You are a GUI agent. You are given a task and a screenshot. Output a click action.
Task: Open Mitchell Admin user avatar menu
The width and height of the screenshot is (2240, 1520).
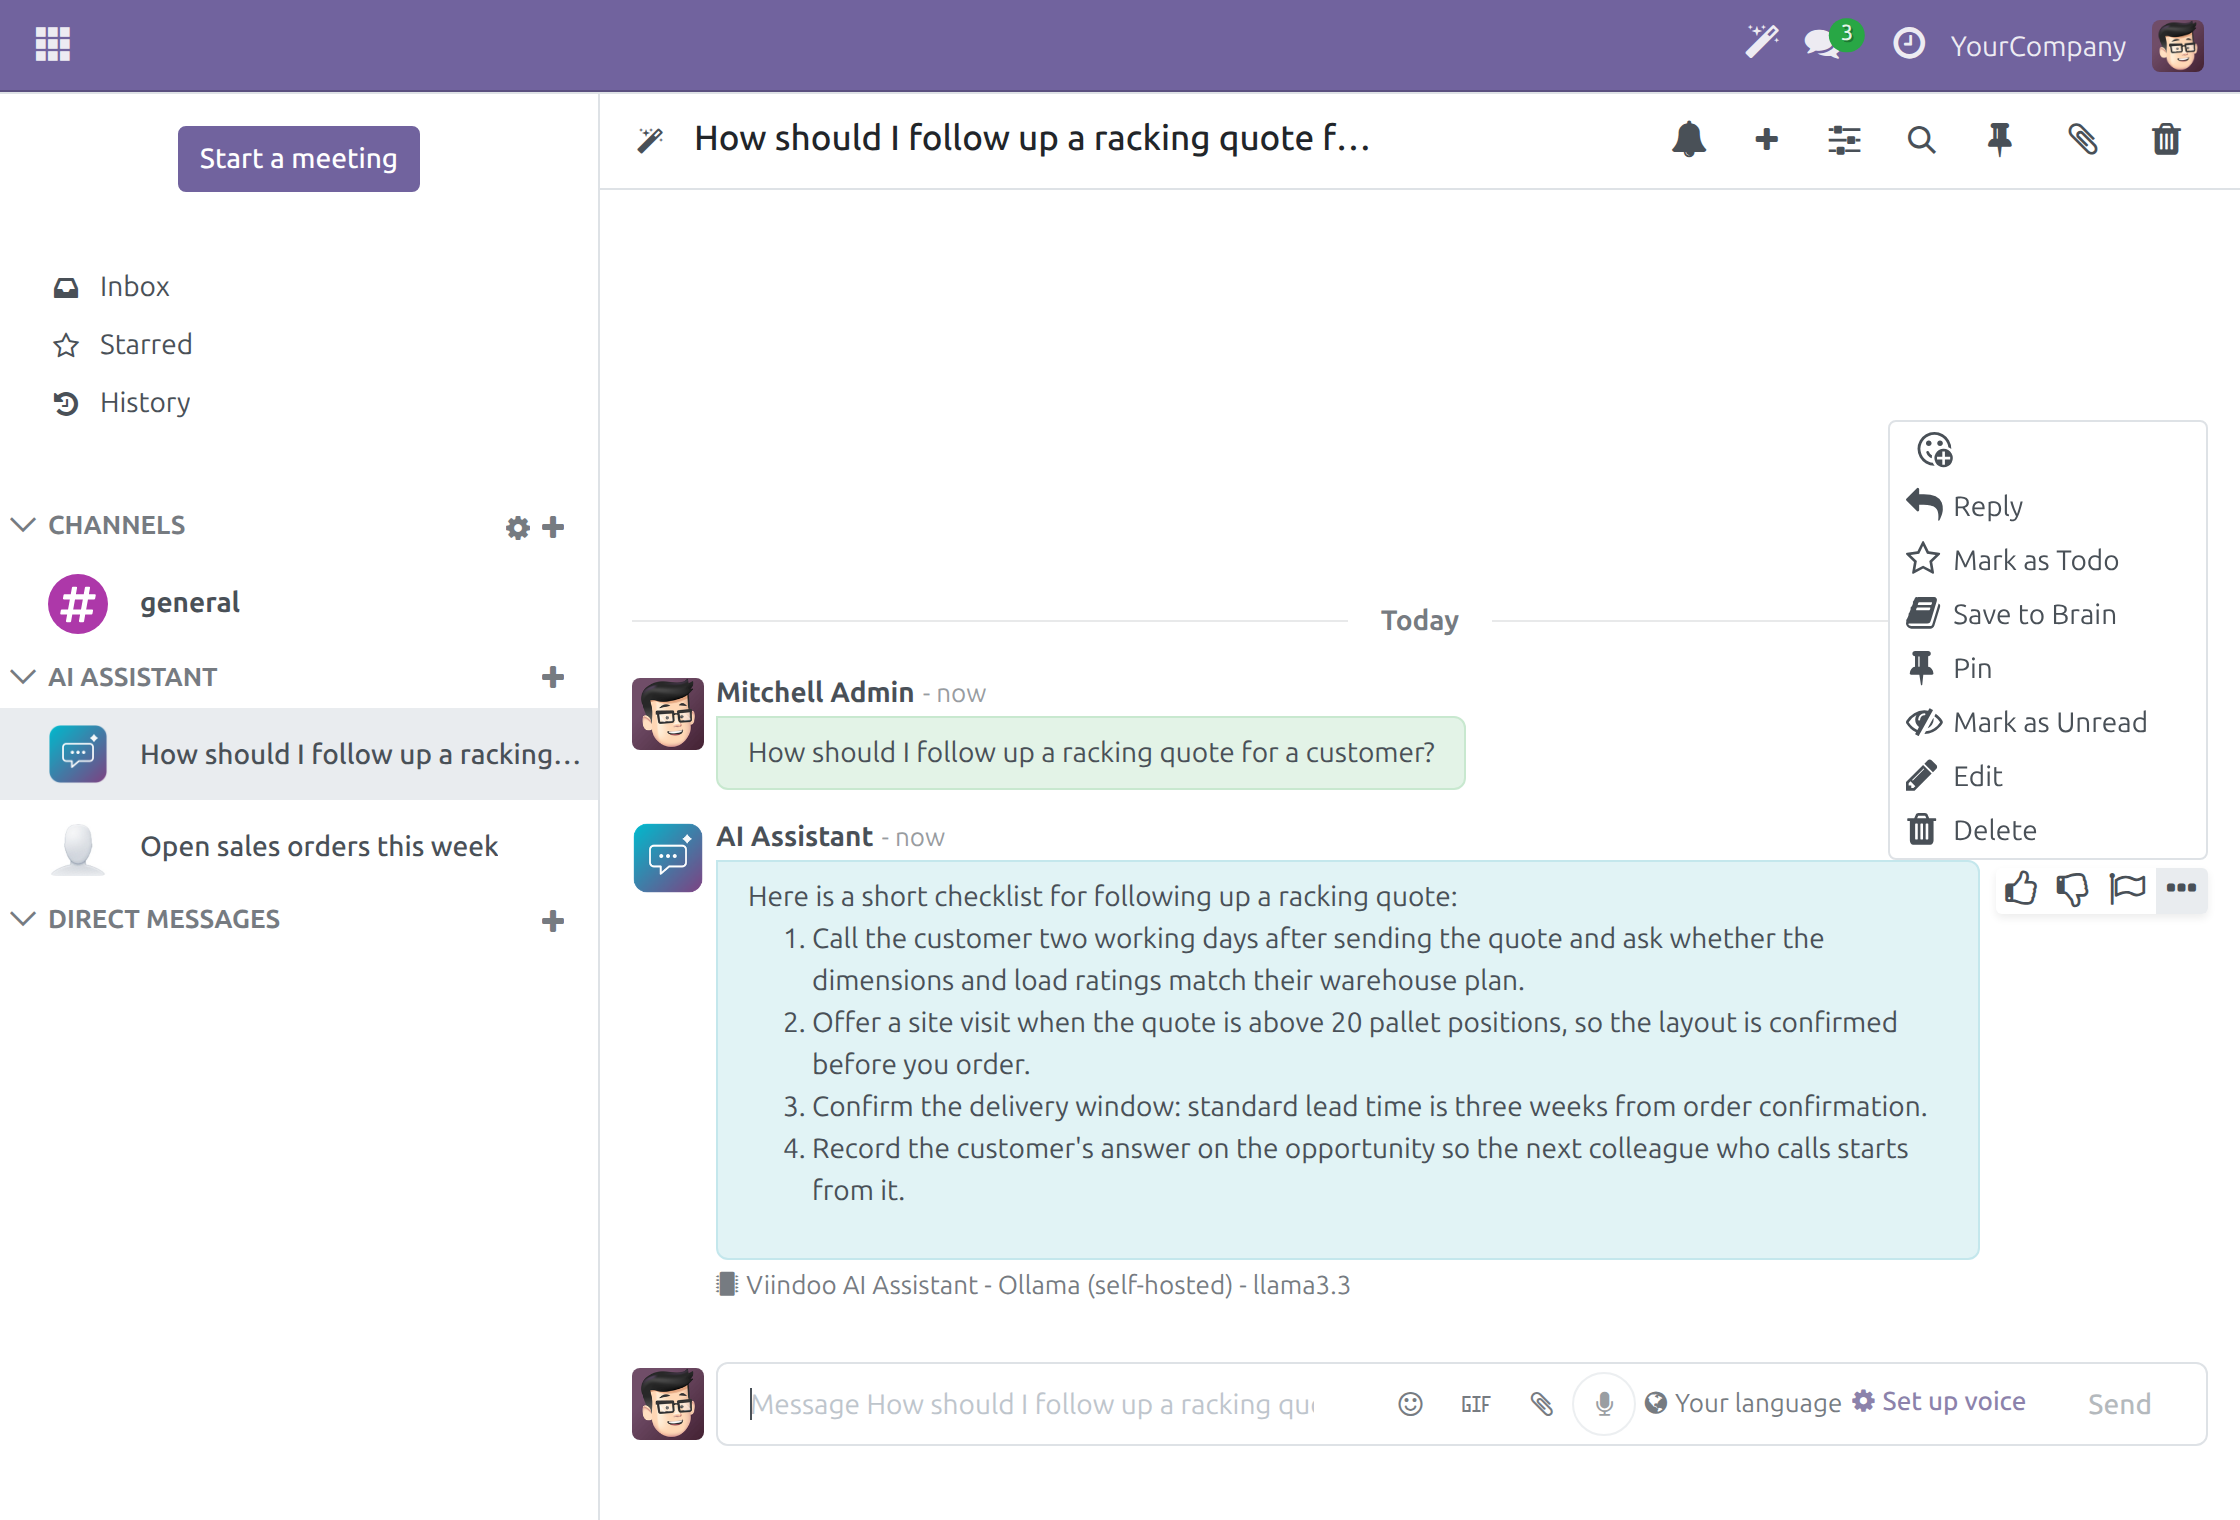[x=2177, y=46]
